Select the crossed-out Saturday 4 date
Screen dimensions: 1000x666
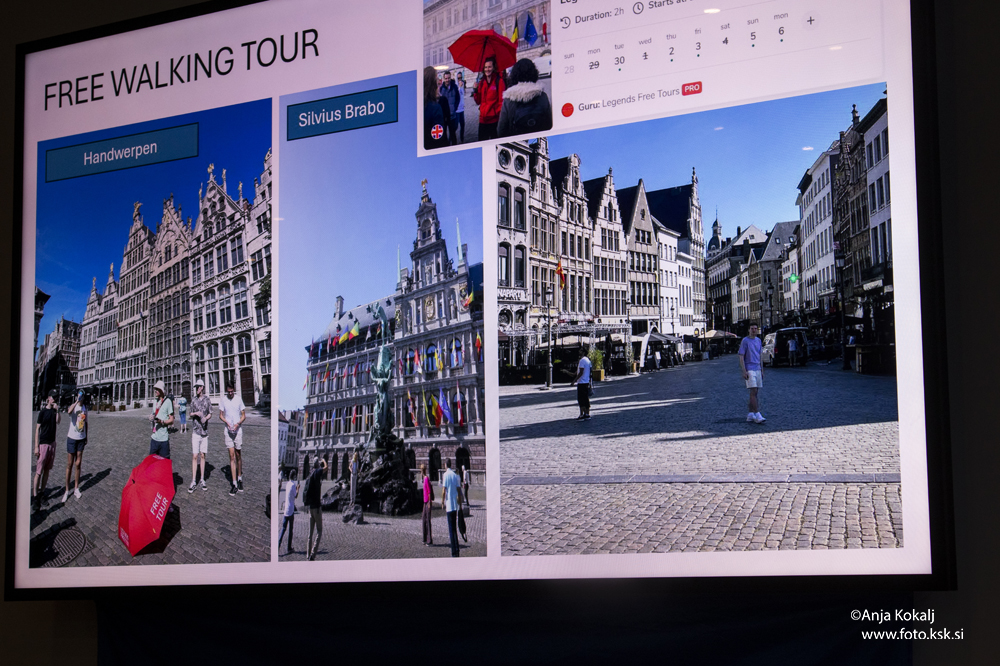(725, 39)
